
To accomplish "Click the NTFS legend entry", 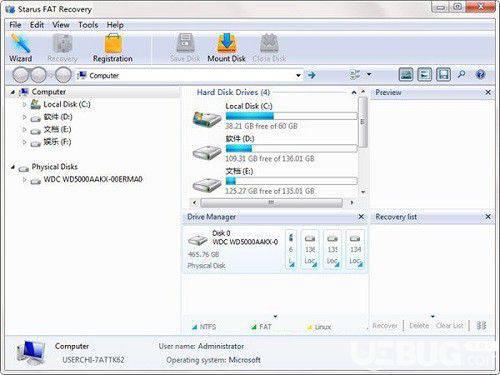I will point(204,327).
